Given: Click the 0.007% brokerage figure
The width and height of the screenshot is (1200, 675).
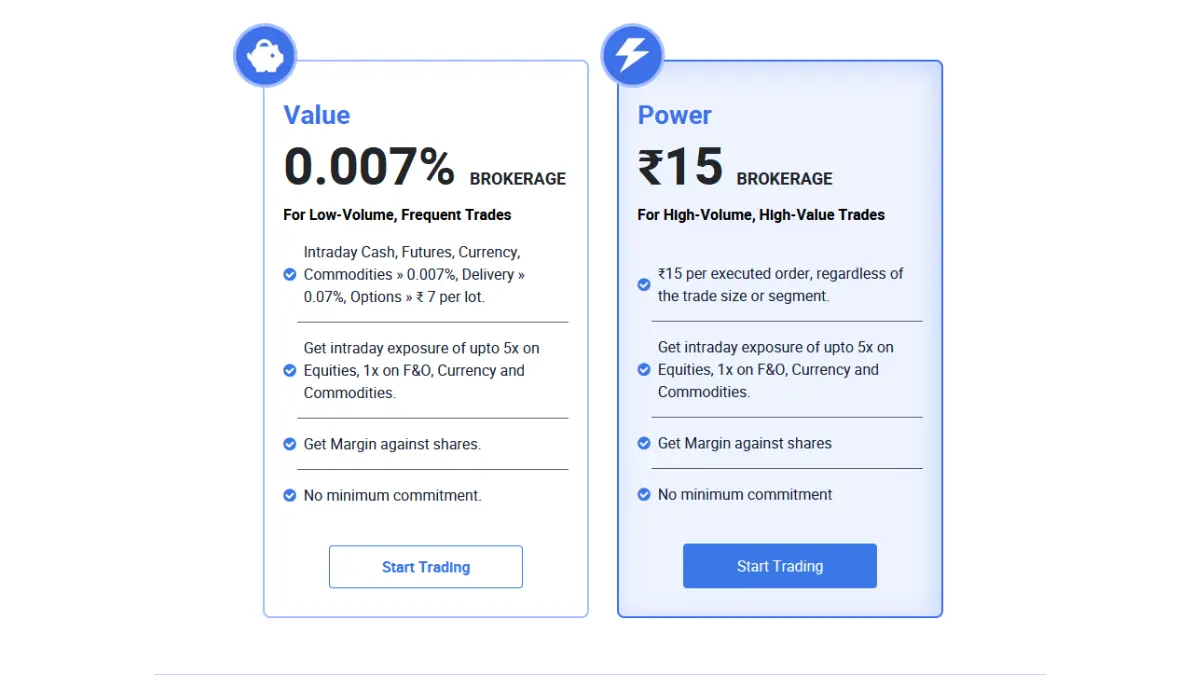Looking at the screenshot, I should [369, 167].
